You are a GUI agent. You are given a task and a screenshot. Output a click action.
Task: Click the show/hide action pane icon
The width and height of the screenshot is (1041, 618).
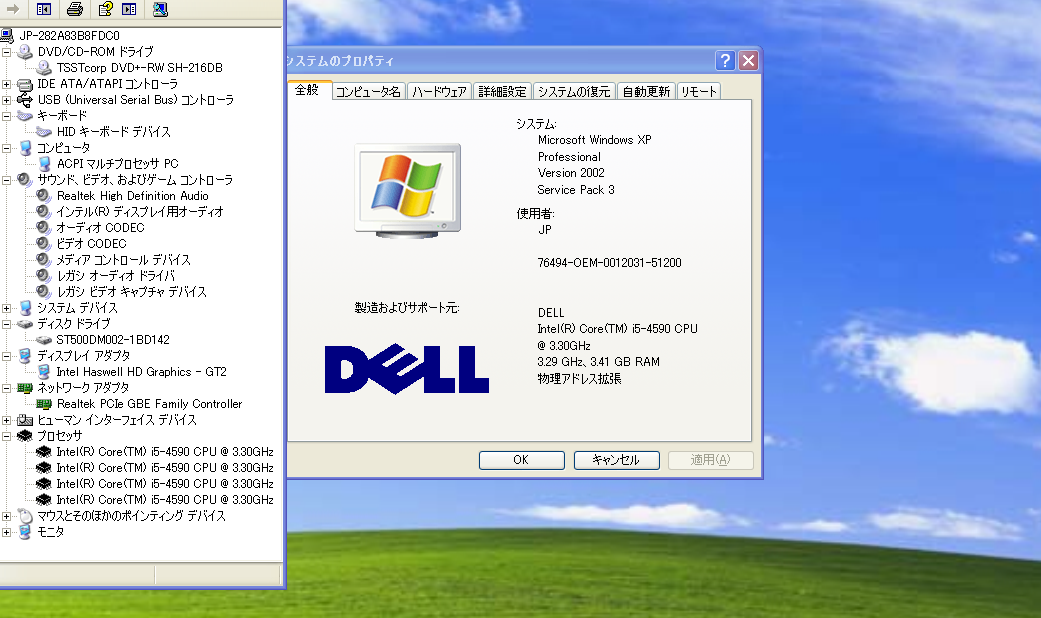(129, 9)
